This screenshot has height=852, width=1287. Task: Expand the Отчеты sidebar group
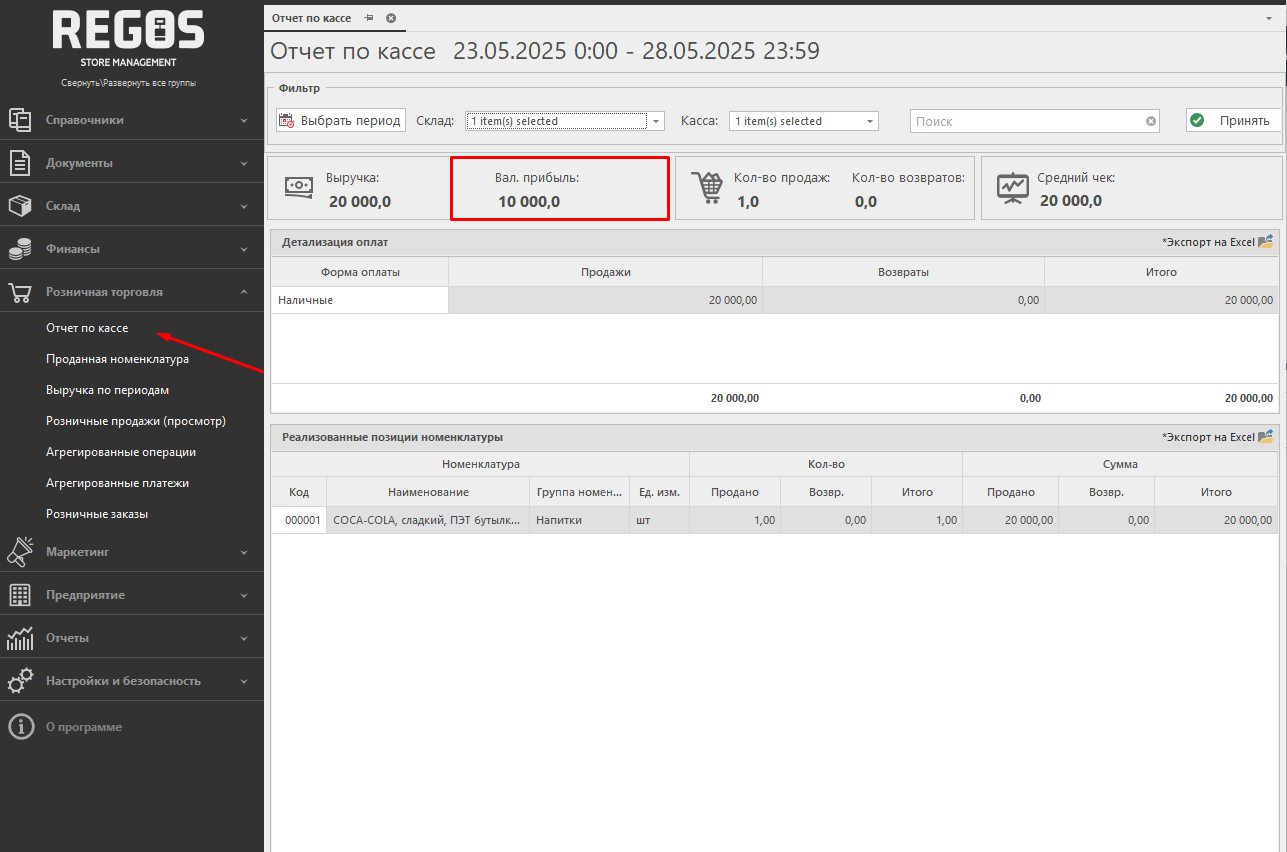[x=244, y=638]
